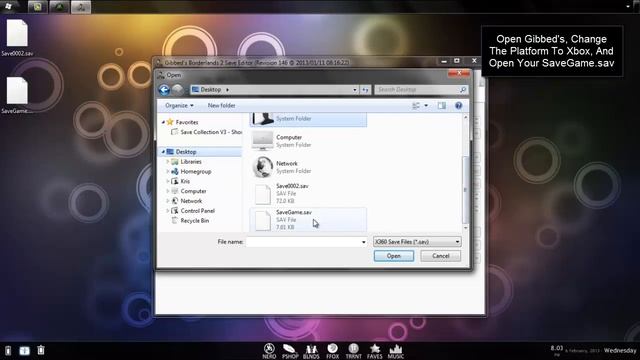Image resolution: width=640 pixels, height=360 pixels.
Task: Open the BLNDS dock icon
Action: 311,351
